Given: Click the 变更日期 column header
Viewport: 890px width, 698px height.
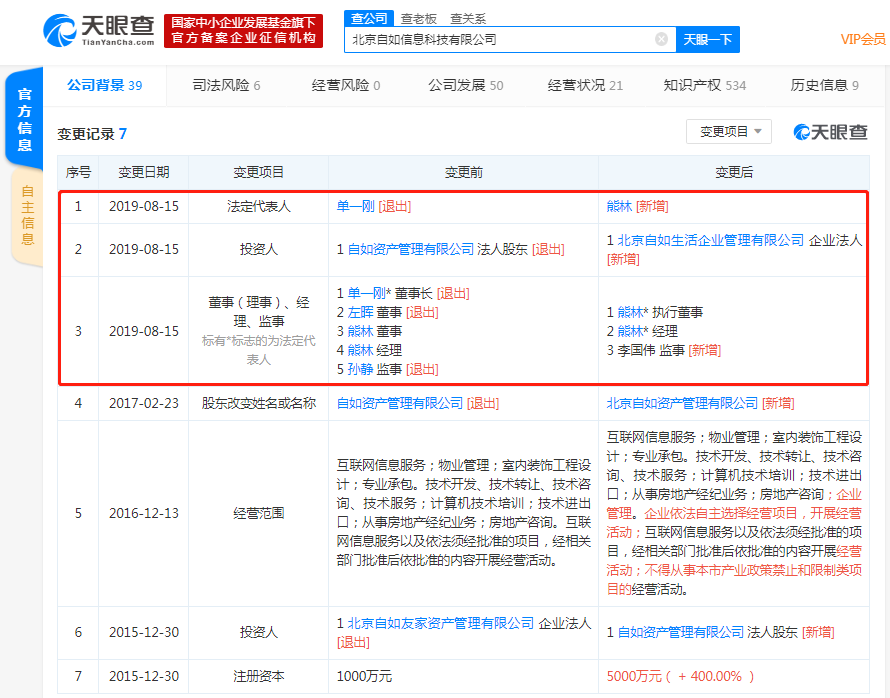Looking at the screenshot, I should 144,173.
